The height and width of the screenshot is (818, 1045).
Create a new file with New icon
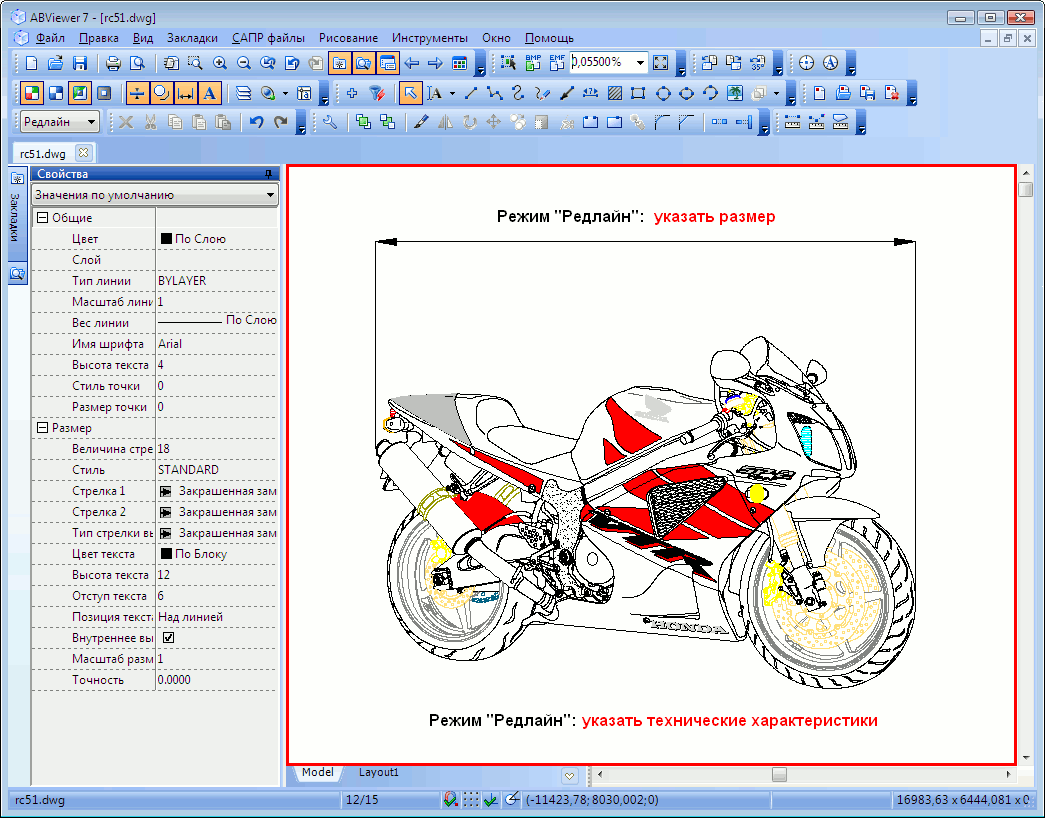coord(31,63)
